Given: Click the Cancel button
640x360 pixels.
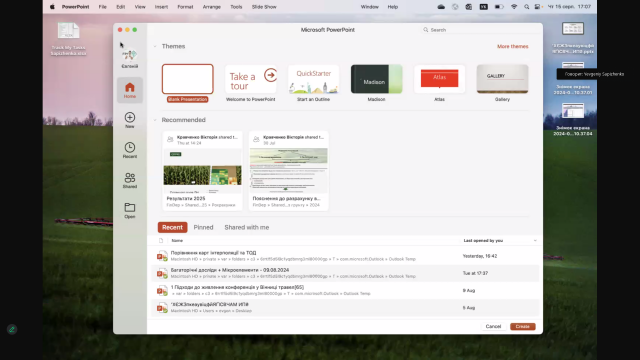Looking at the screenshot, I should (x=493, y=327).
